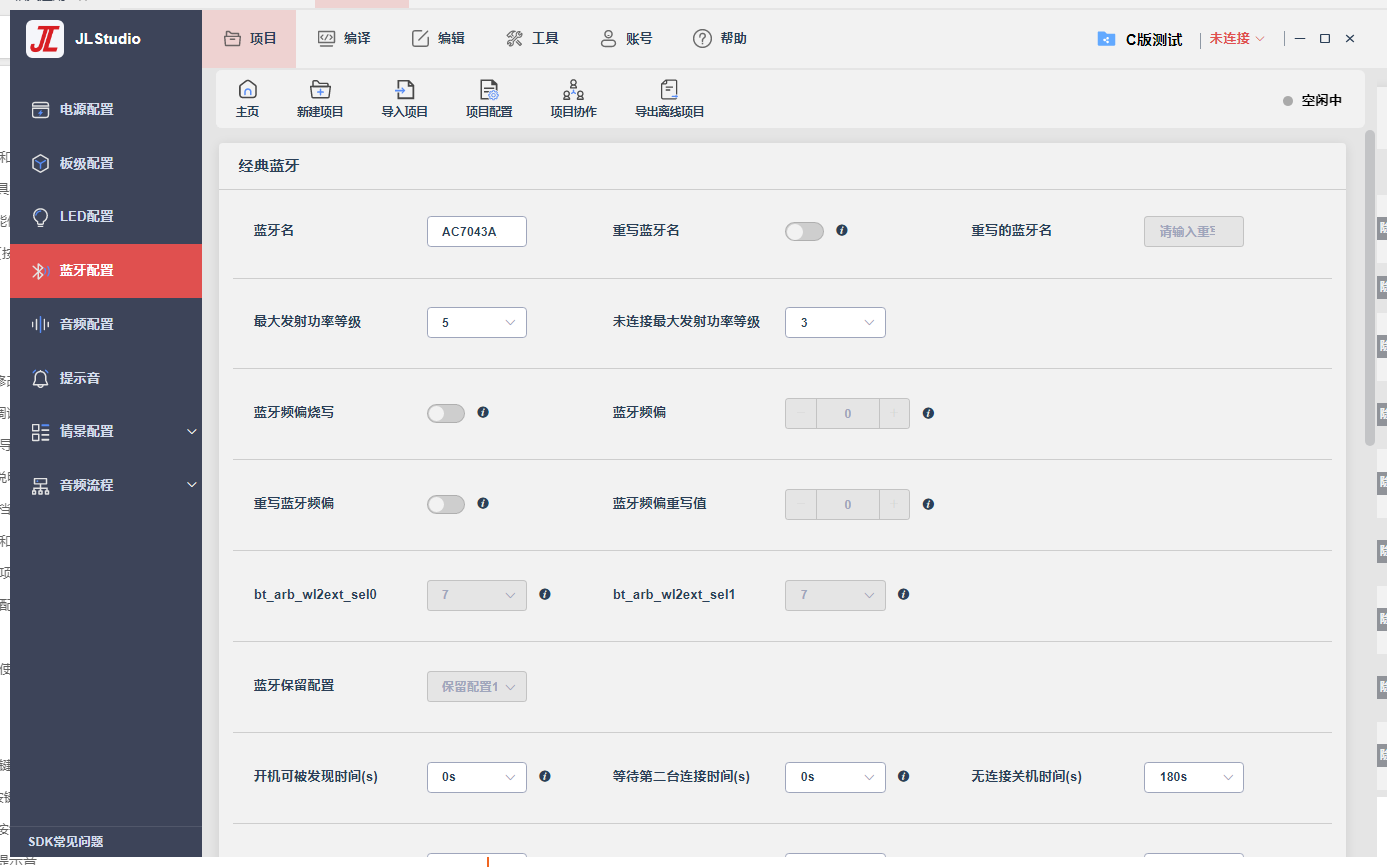Open the 账号 account menu
Image resolution: width=1387 pixels, height=867 pixels.
(626, 39)
